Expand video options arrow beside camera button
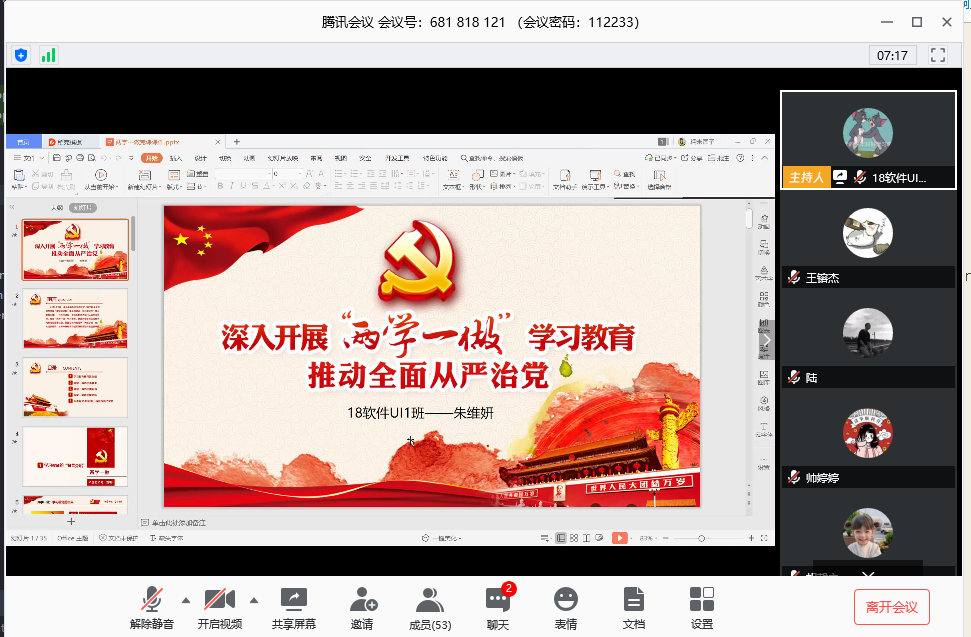This screenshot has width=971, height=637. 254,600
